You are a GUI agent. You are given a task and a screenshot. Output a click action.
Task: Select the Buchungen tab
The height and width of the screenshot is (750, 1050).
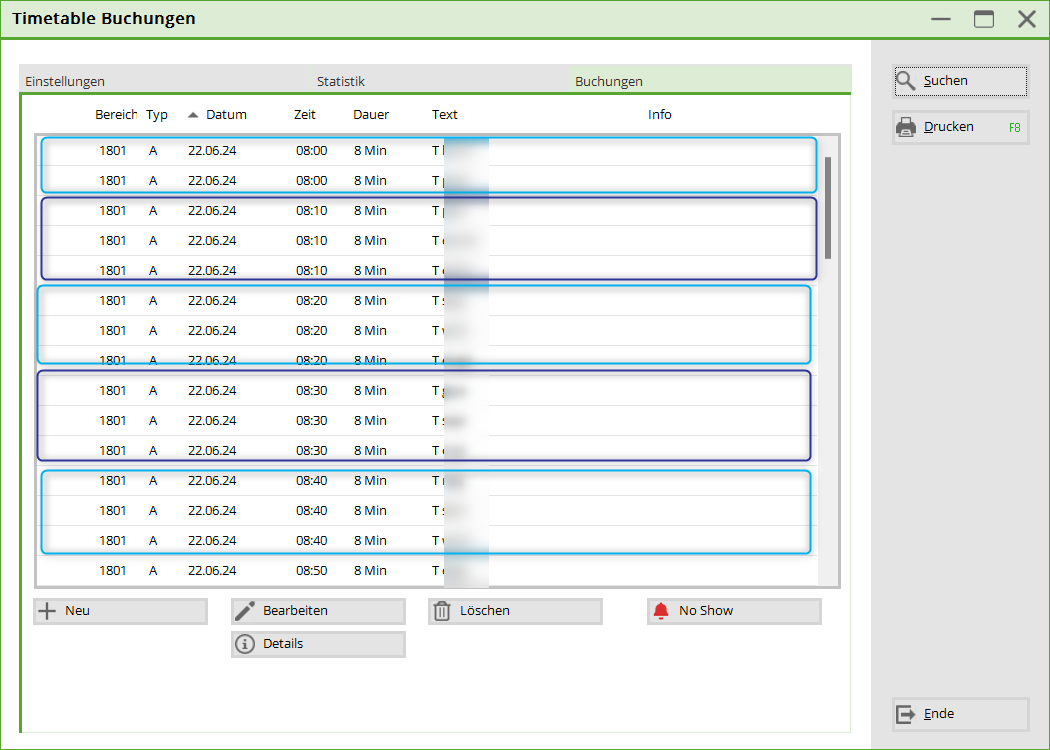coord(609,81)
